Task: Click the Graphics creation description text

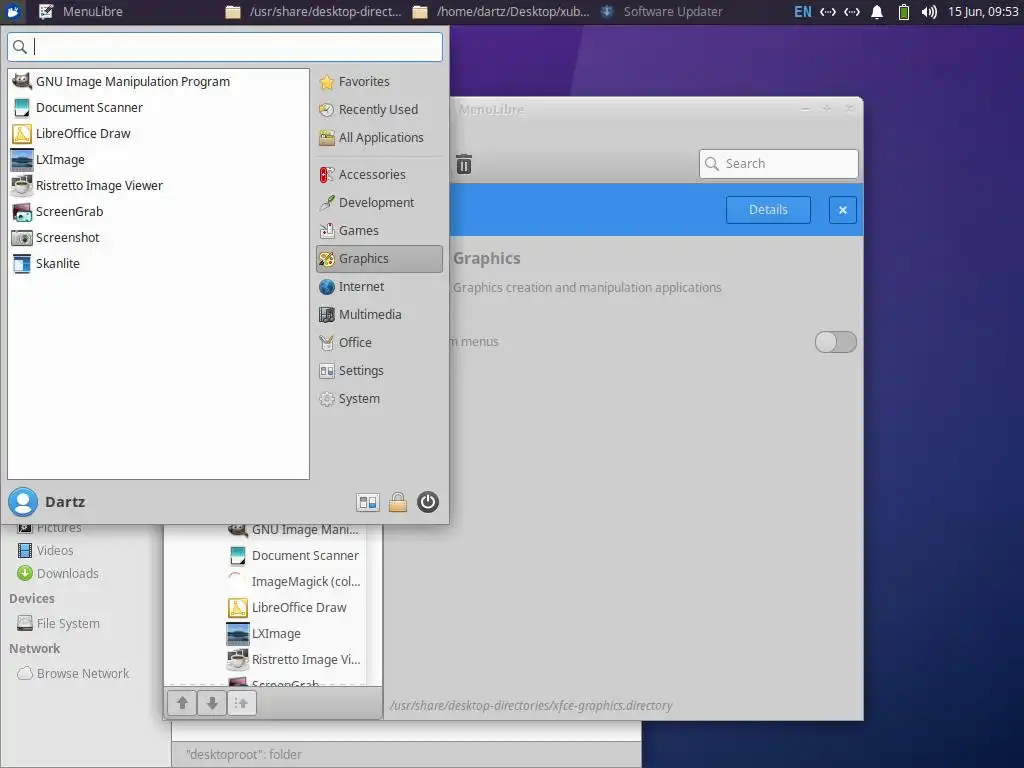Action: [x=587, y=288]
